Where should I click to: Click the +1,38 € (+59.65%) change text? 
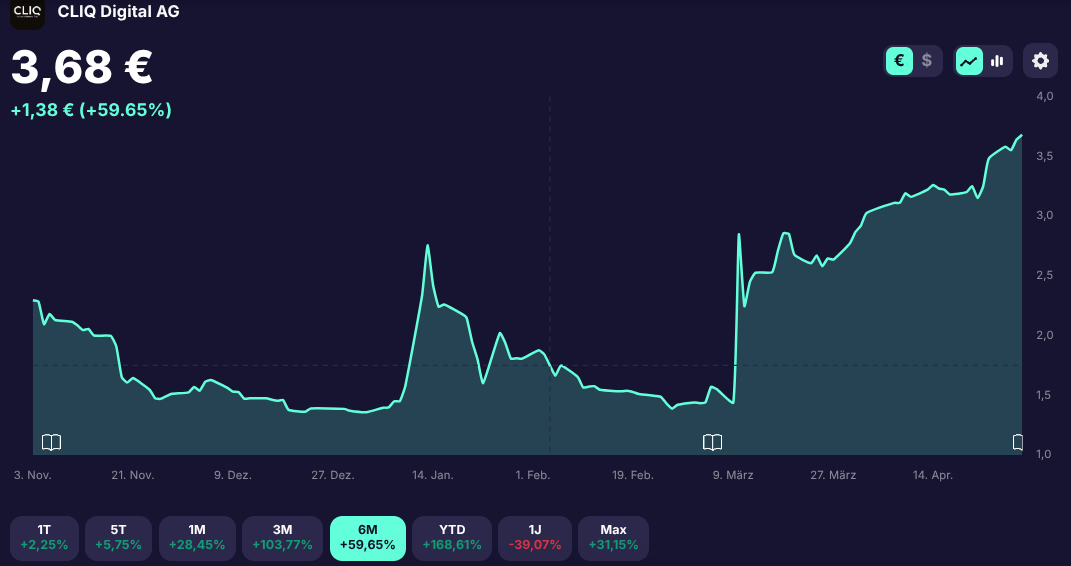coord(91,110)
